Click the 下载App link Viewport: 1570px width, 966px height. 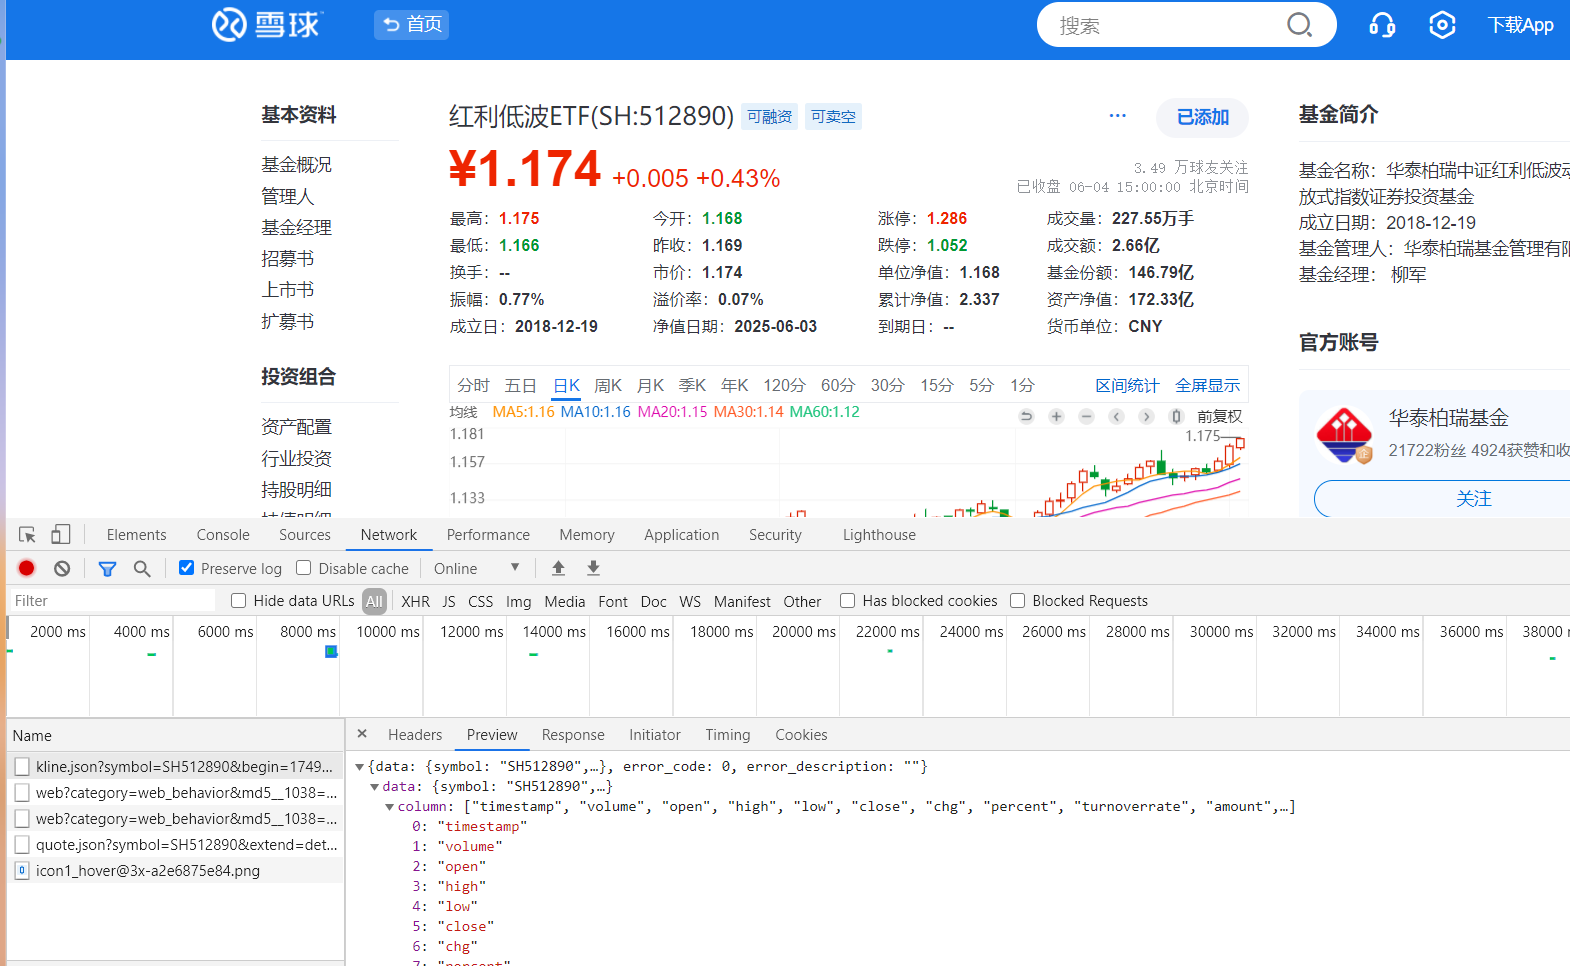pyautogui.click(x=1520, y=25)
